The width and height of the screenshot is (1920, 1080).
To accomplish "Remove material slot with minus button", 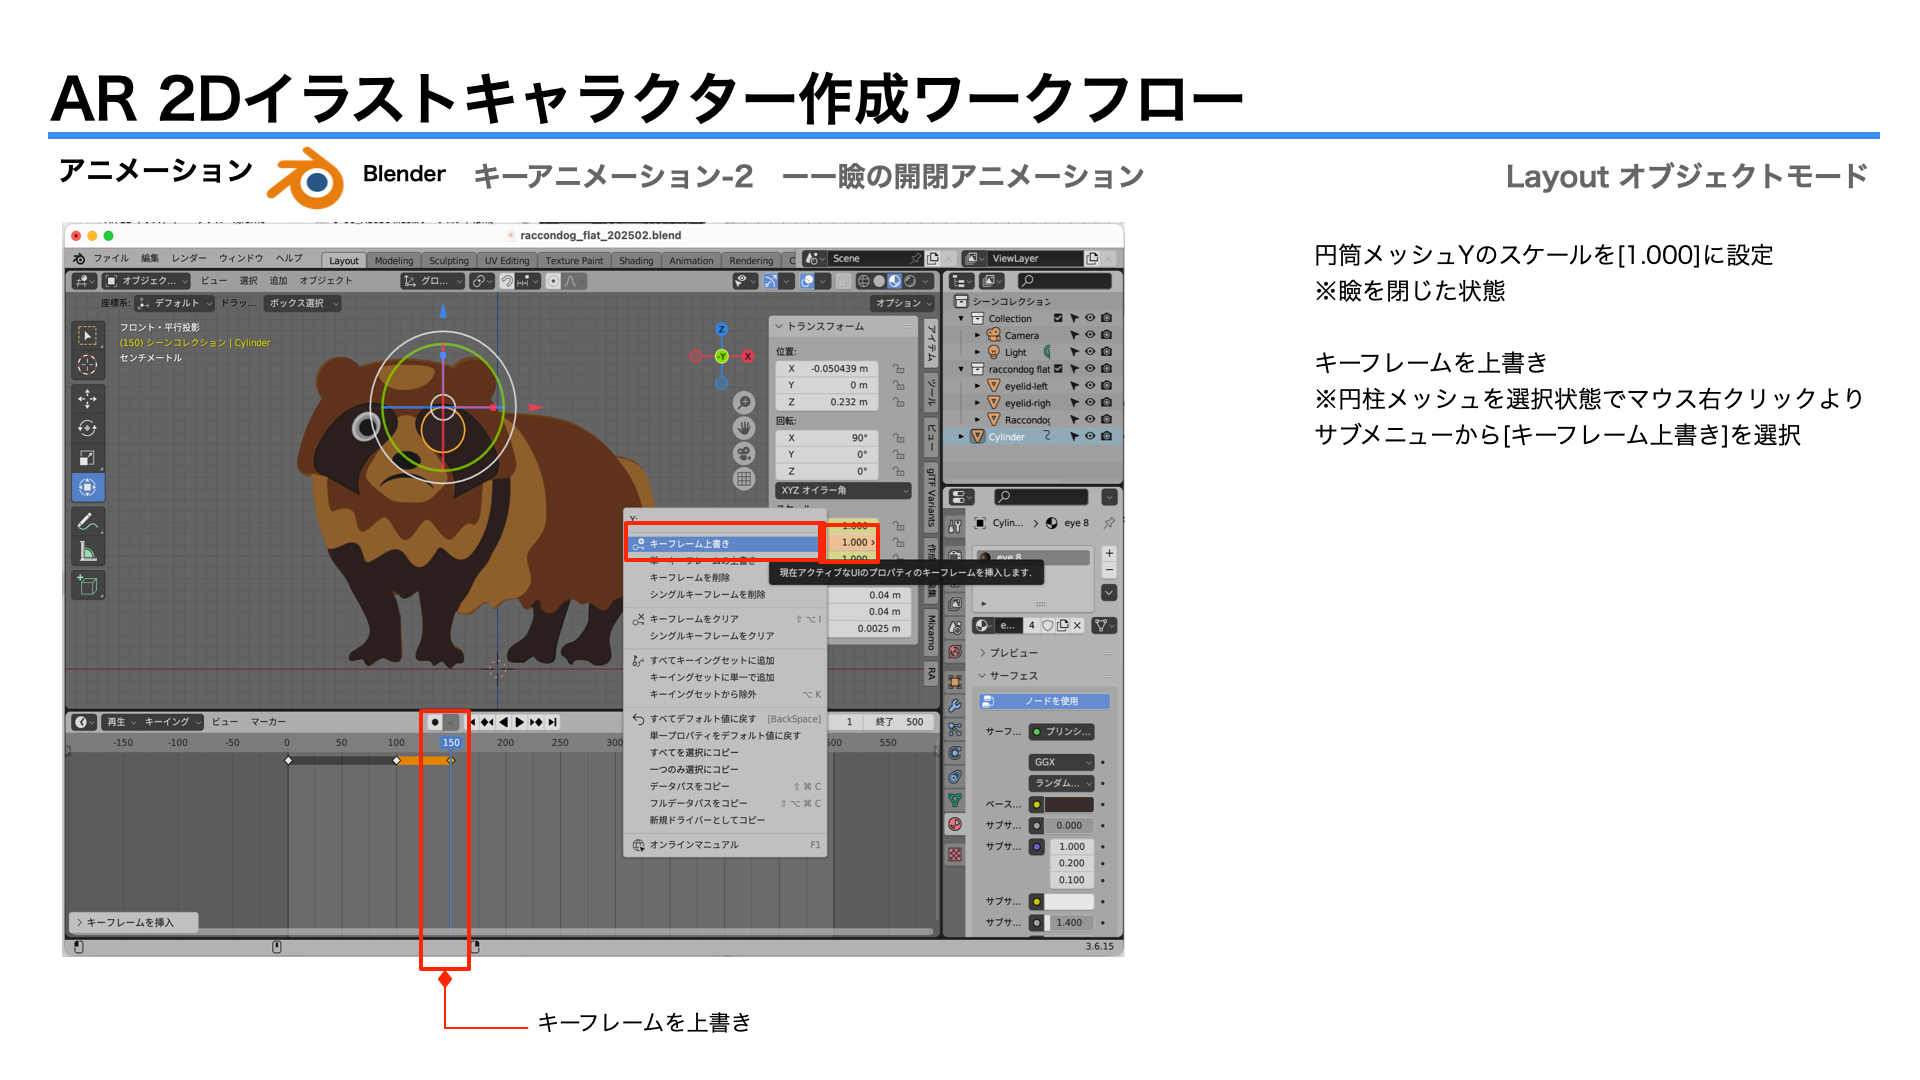I will point(1109,570).
